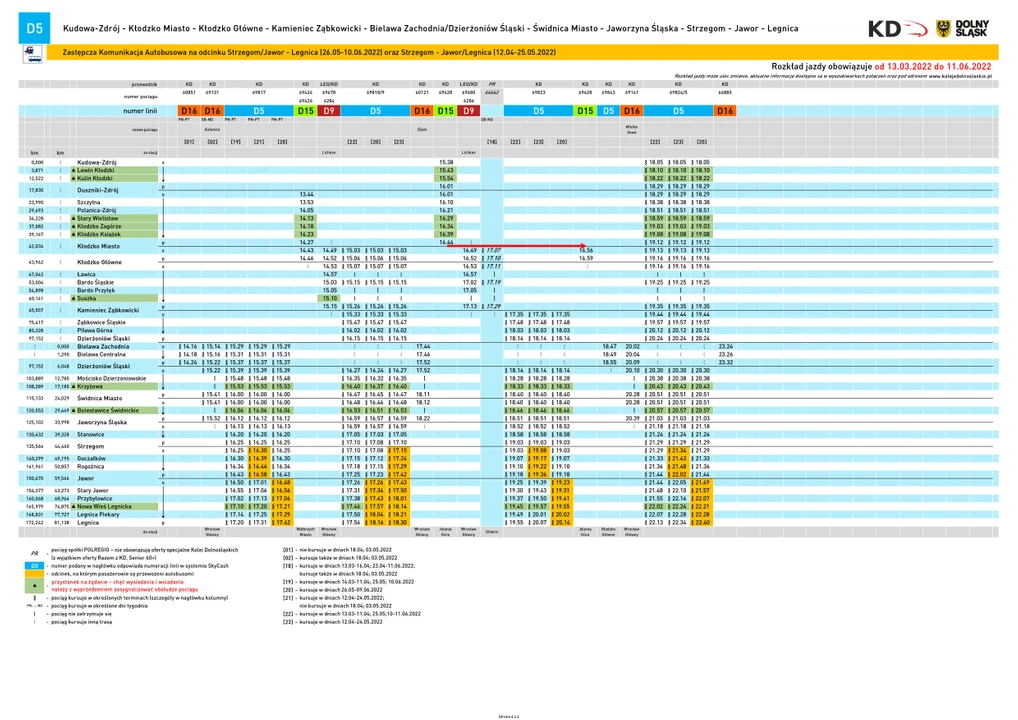This screenshot has height=720, width=1018.
Task: Click the request-stop triangle beside Krzyżowa
Action: click(x=73, y=386)
